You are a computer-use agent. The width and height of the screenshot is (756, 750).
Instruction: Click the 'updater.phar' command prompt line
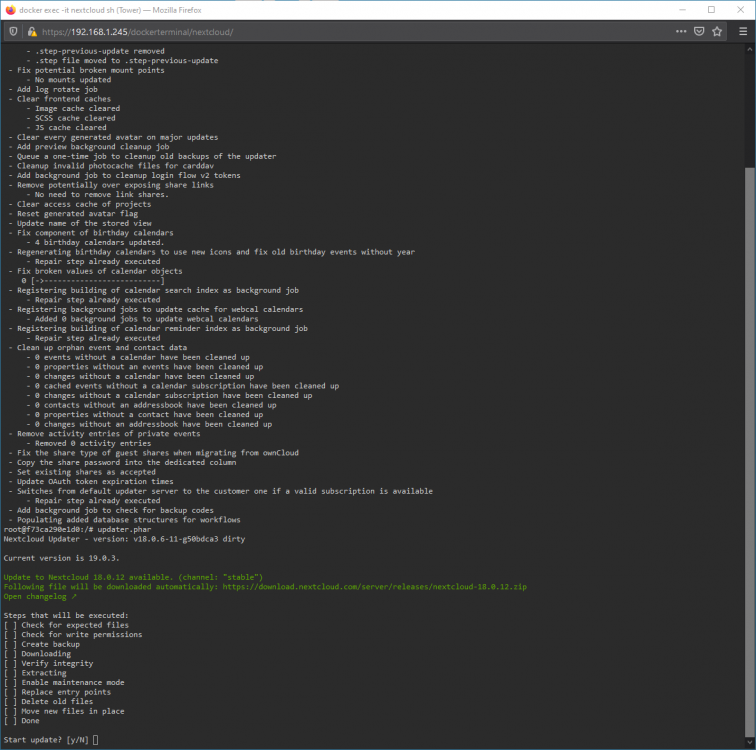point(77,529)
